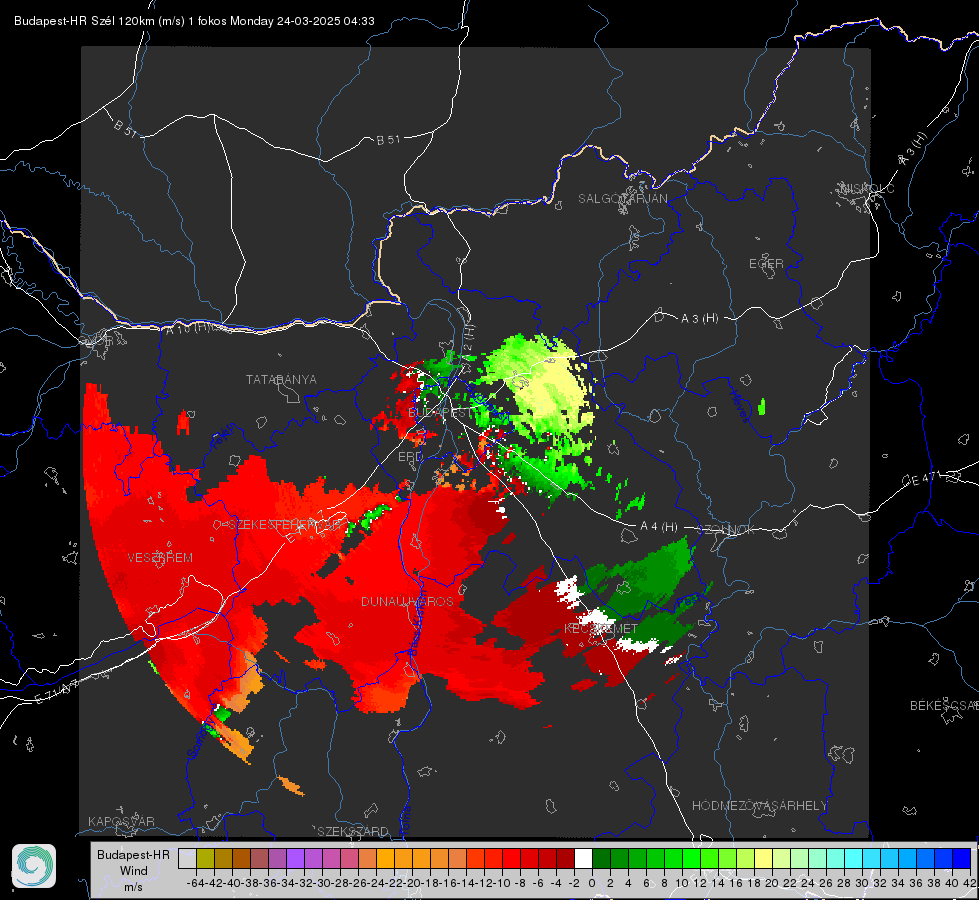979x900 pixels.
Task: Select the EGER city label
Action: point(766,264)
